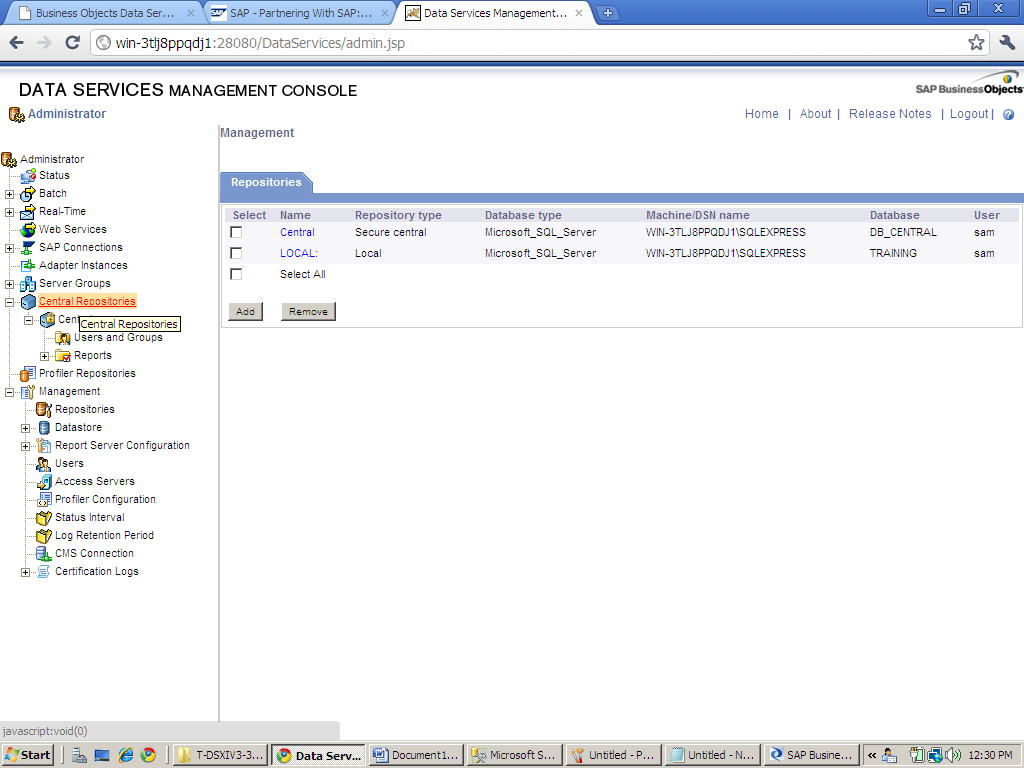Image resolution: width=1024 pixels, height=768 pixels.
Task: Open the Release Notes link
Action: pos(890,114)
